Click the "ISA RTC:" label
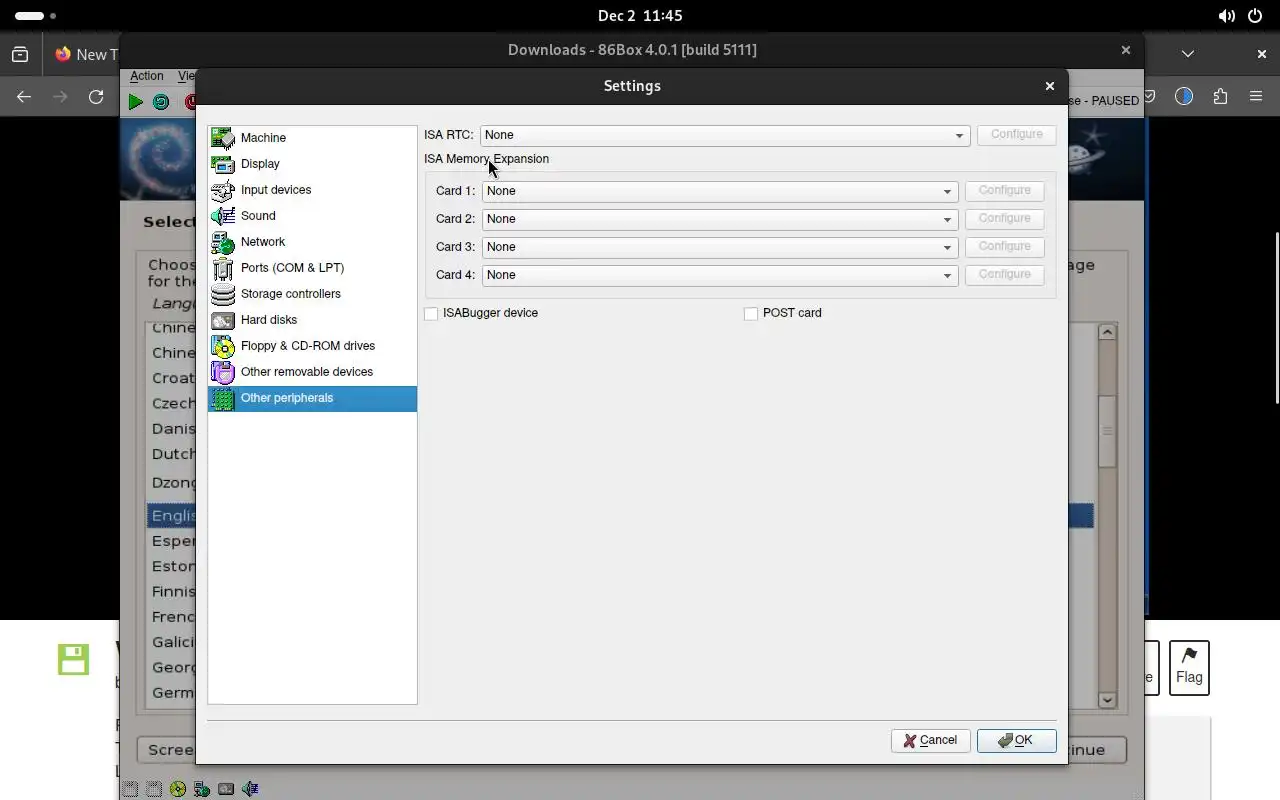The image size is (1280, 800). pos(449,135)
